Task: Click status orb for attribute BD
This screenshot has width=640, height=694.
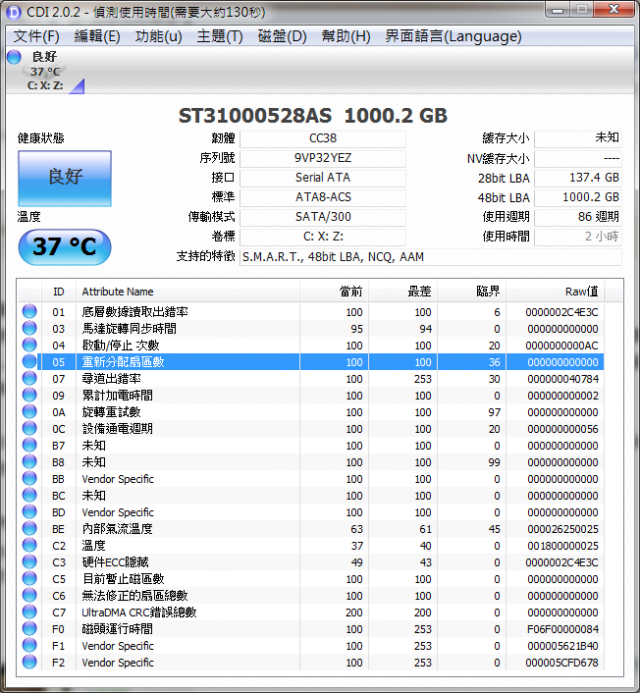Action: pyautogui.click(x=29, y=512)
